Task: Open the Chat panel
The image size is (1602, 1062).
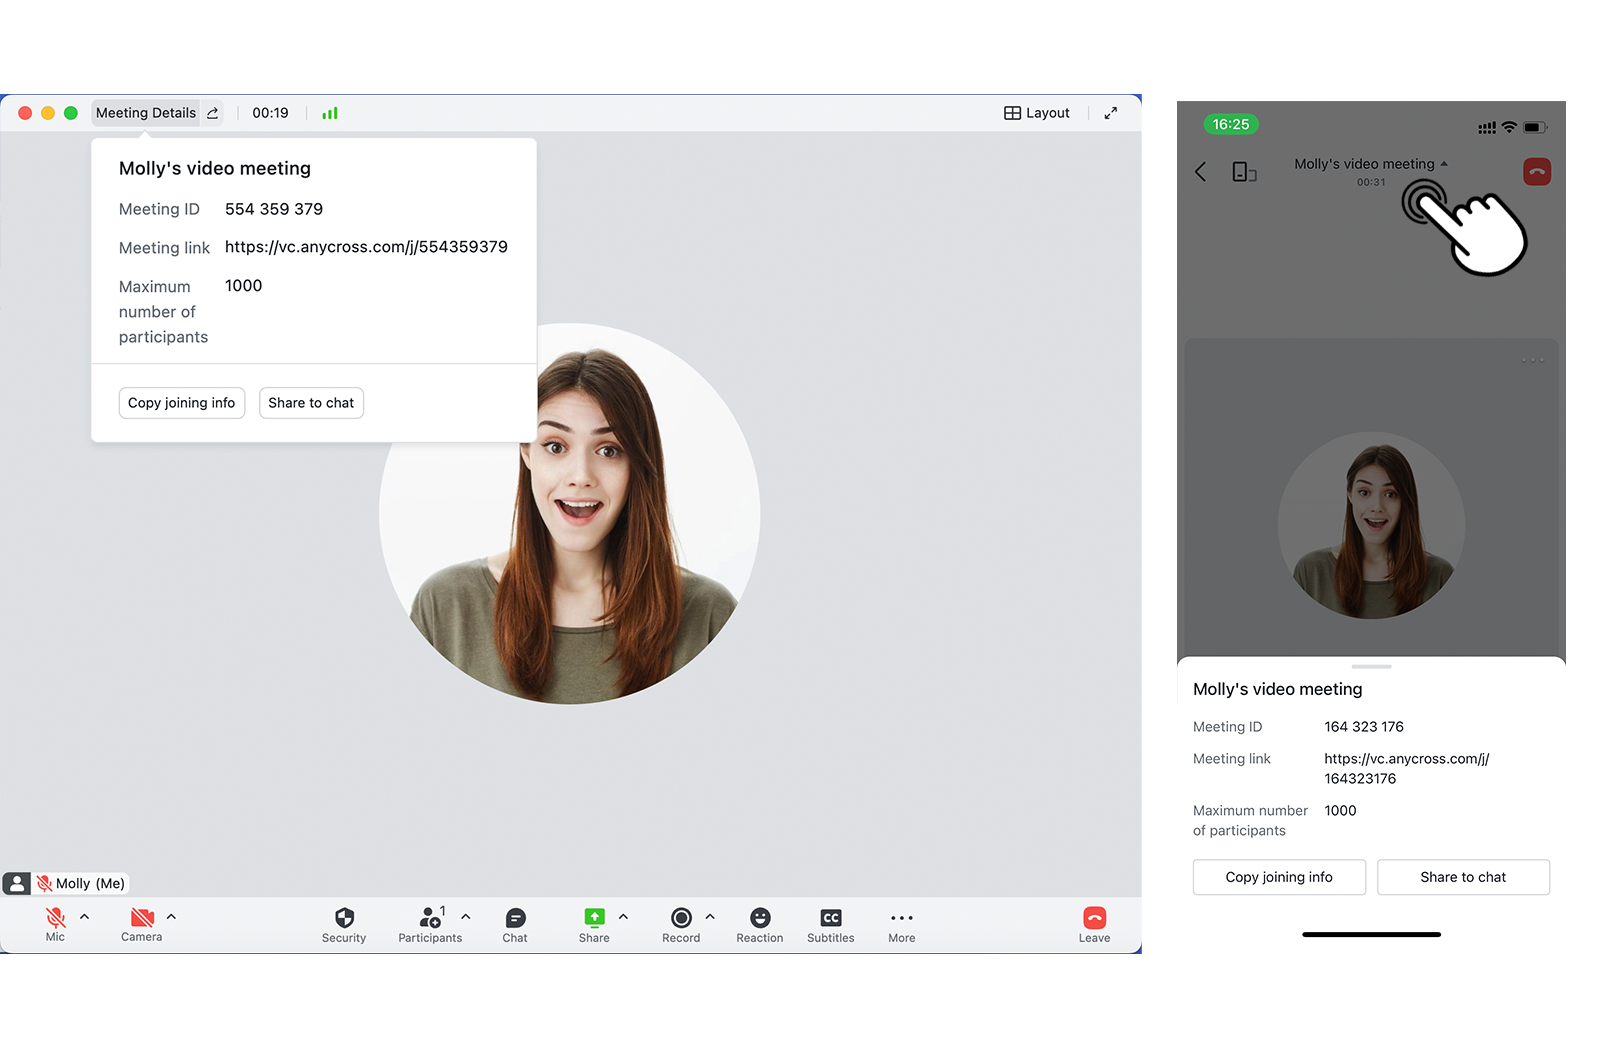Action: pos(515,918)
